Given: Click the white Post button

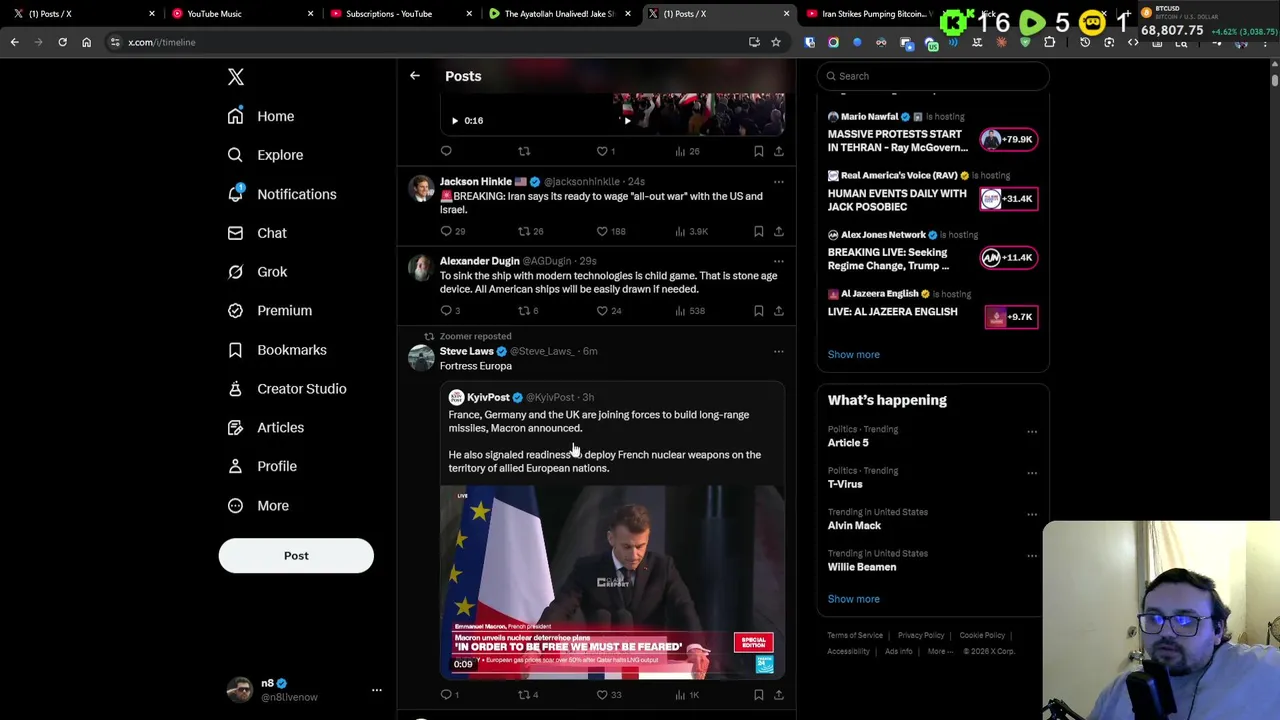Looking at the screenshot, I should coord(296,556).
